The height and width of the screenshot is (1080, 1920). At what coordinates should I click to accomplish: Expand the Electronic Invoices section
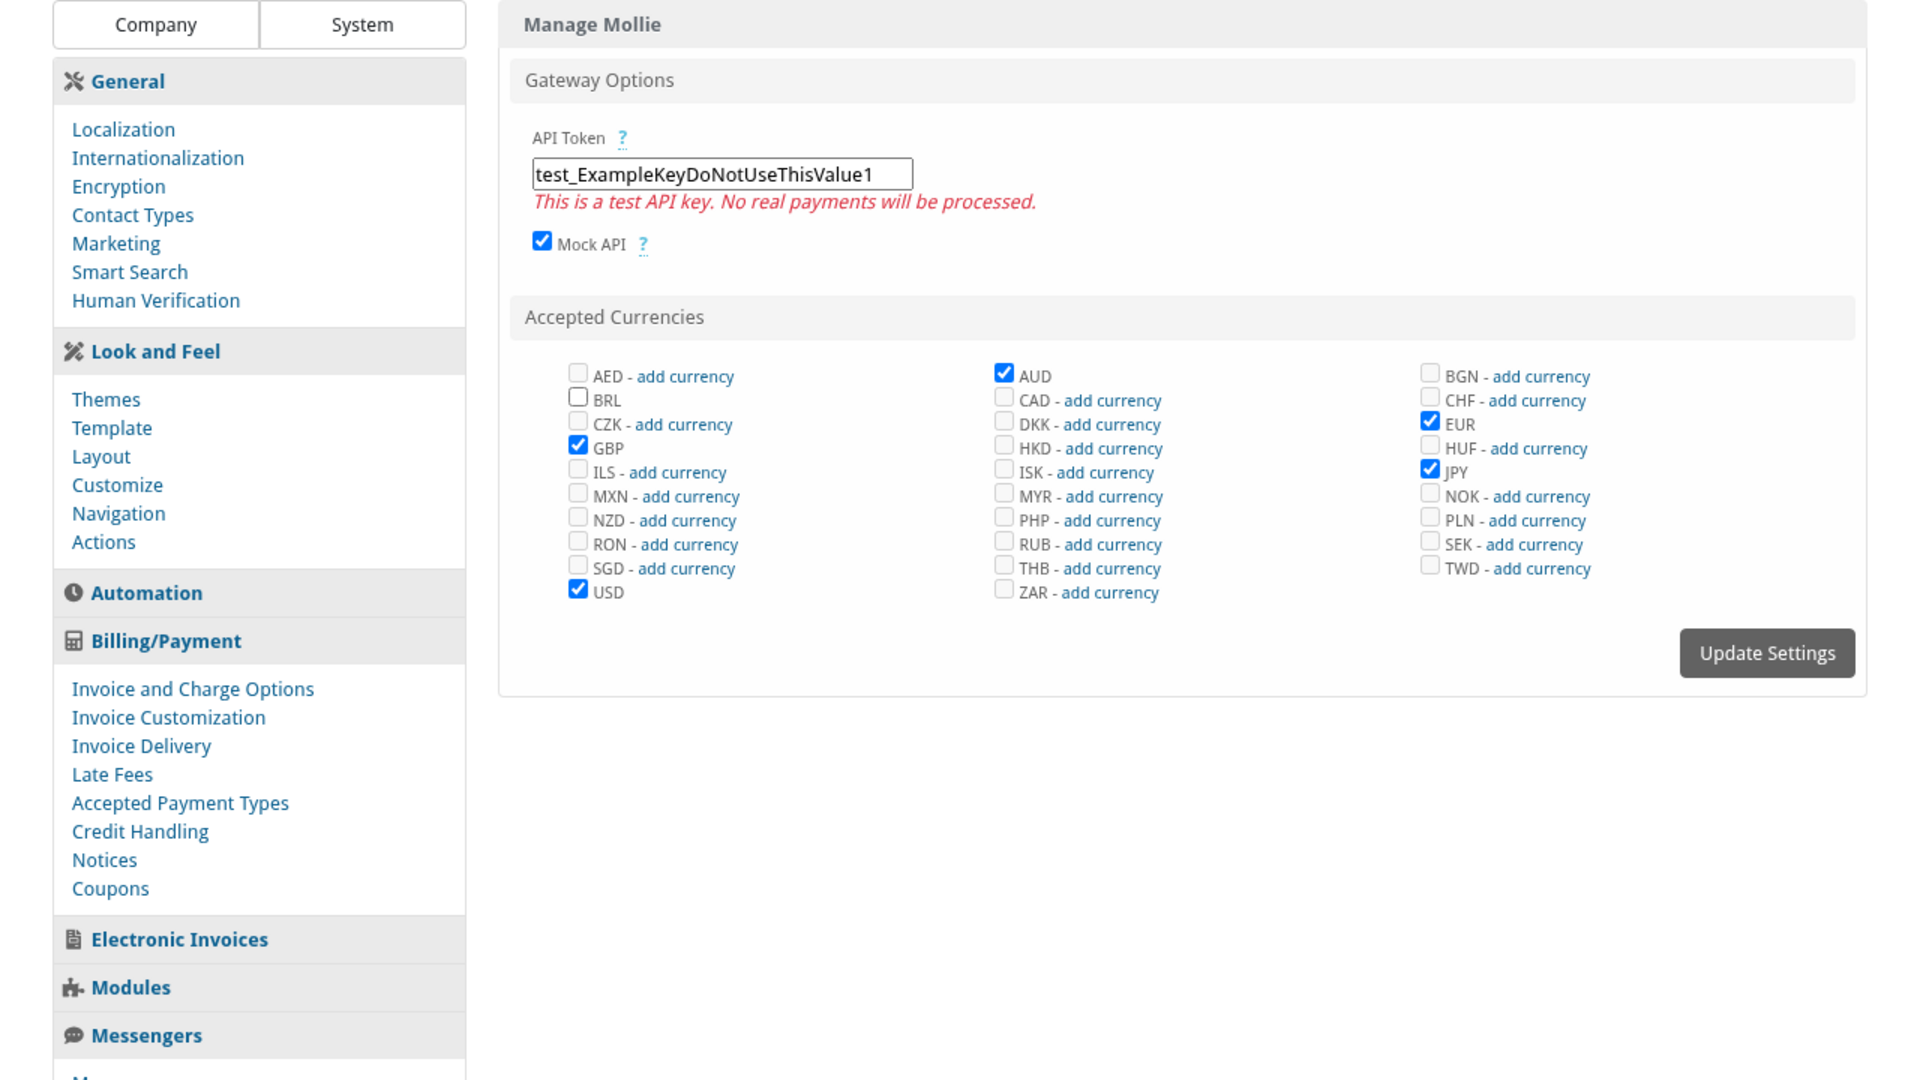[259, 940]
